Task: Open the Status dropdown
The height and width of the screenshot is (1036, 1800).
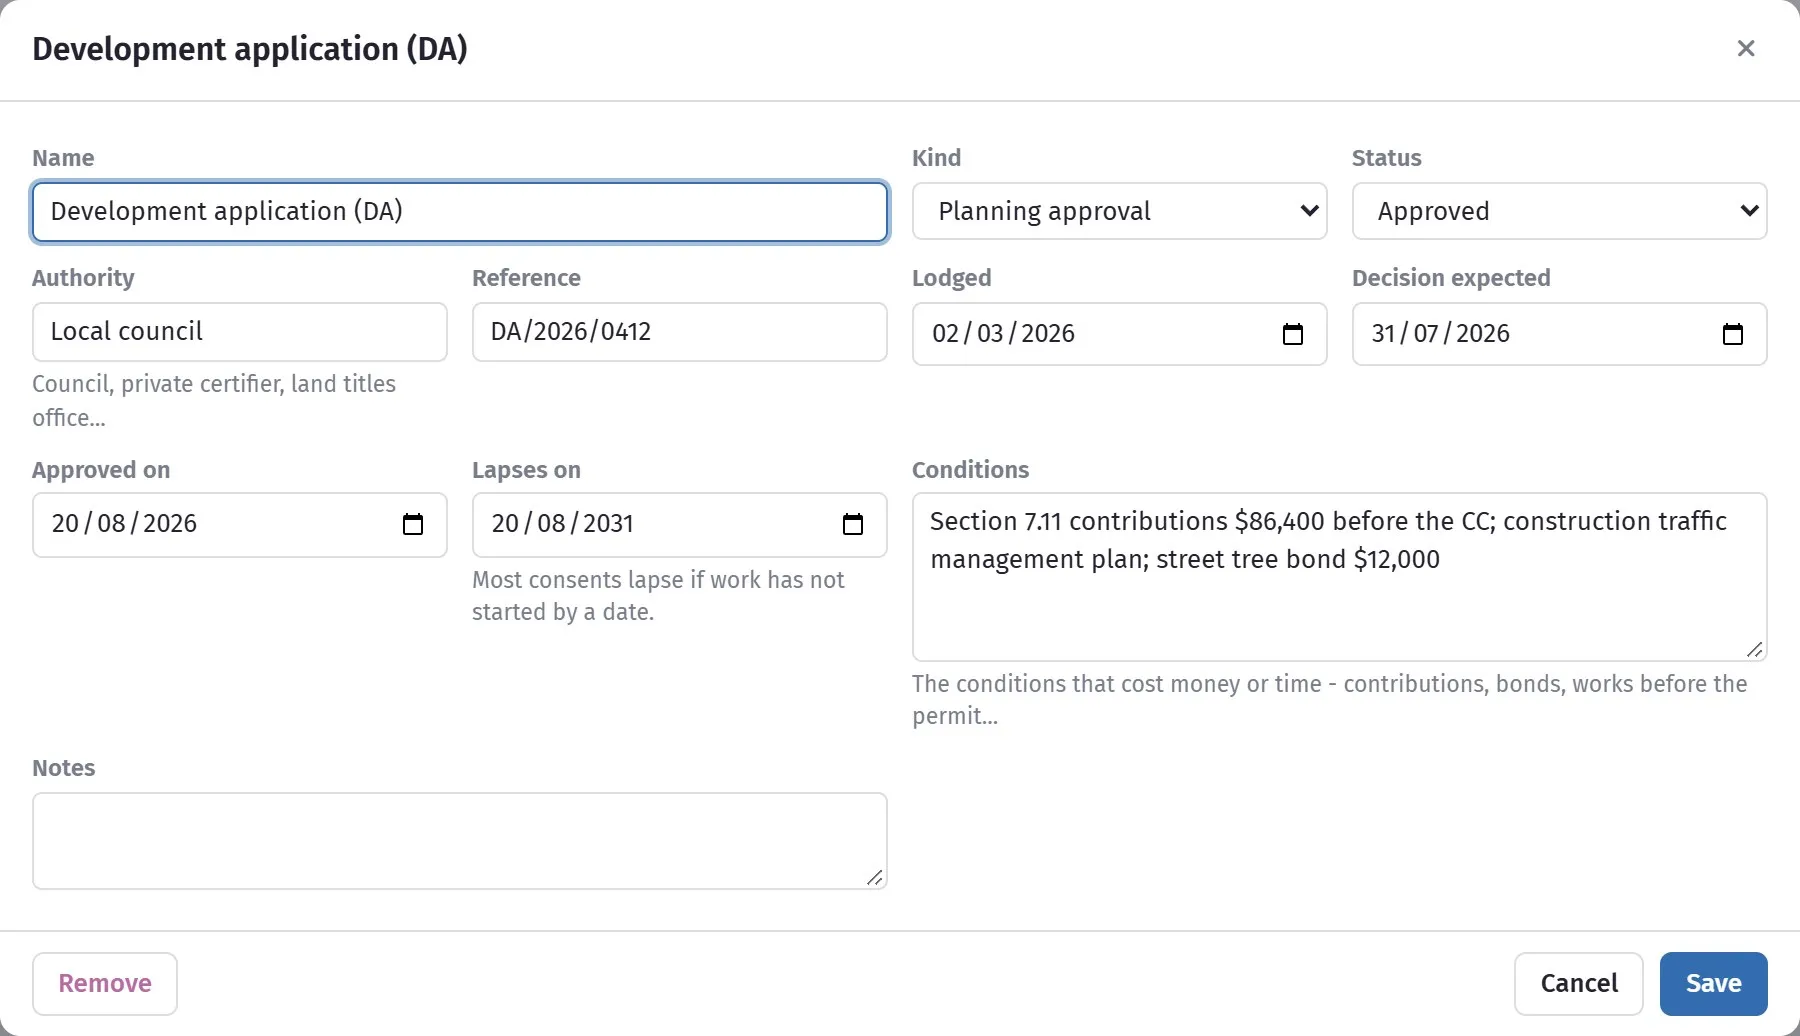Action: 1559,211
